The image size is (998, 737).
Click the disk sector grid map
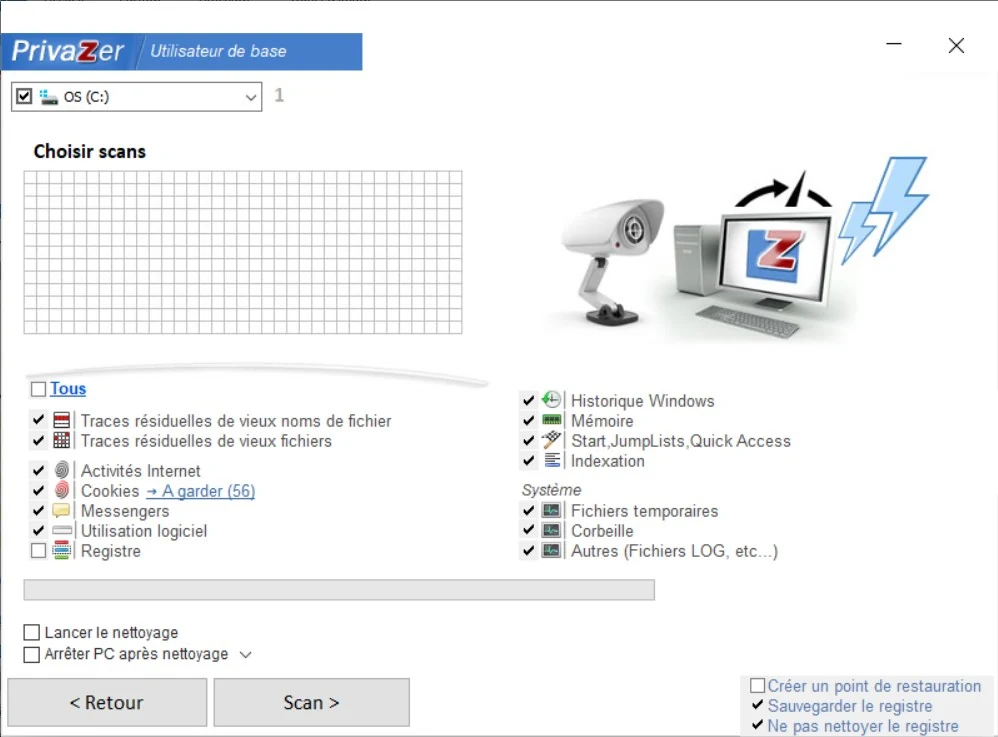(x=243, y=252)
